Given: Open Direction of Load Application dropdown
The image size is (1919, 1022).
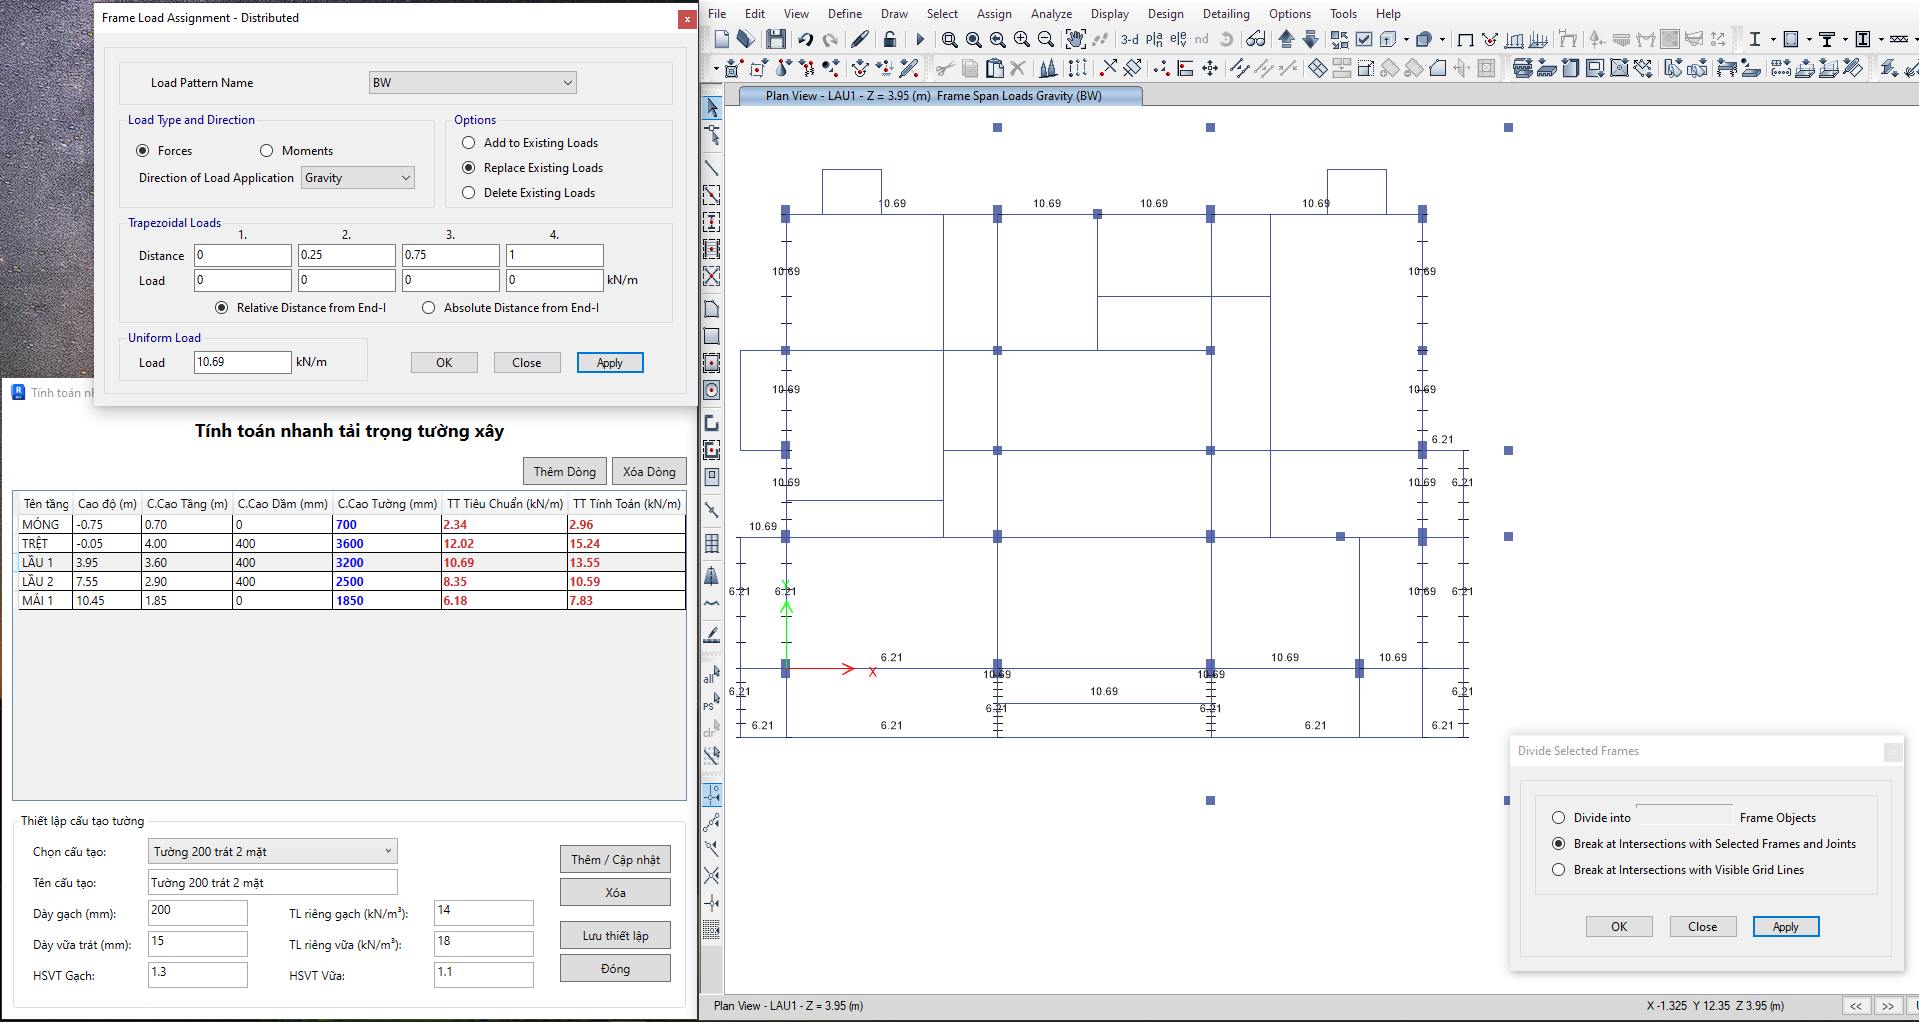Looking at the screenshot, I should pos(357,178).
